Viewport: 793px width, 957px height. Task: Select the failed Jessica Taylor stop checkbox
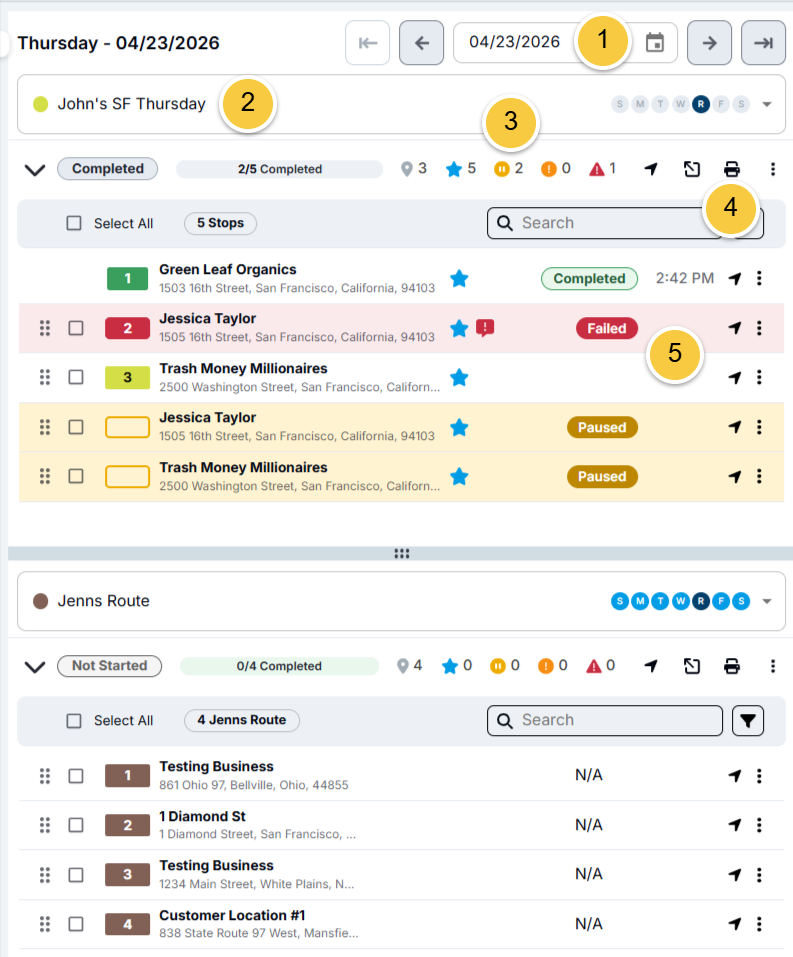76,328
